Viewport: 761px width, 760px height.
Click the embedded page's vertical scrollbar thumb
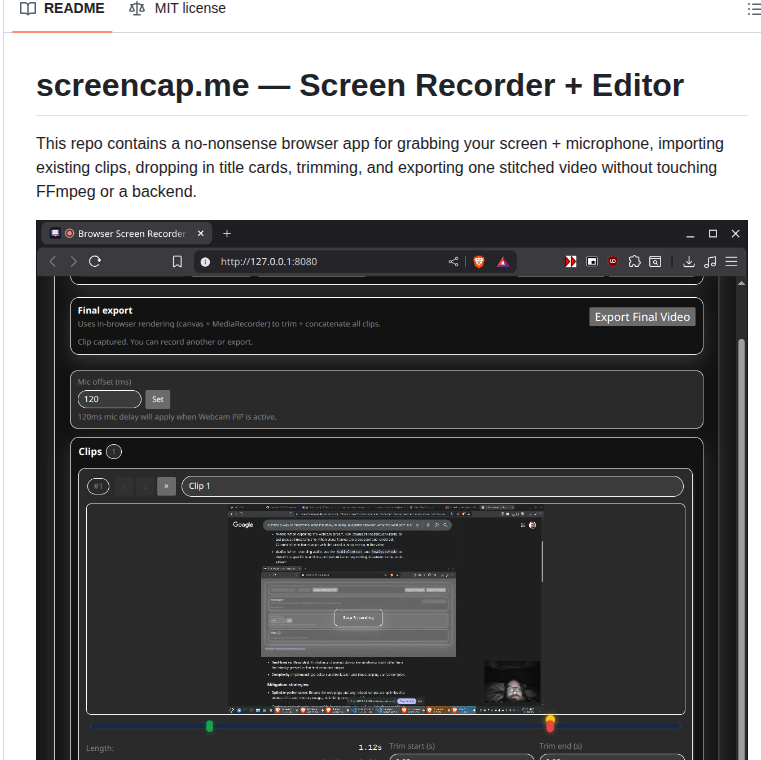pyautogui.click(x=741, y=548)
